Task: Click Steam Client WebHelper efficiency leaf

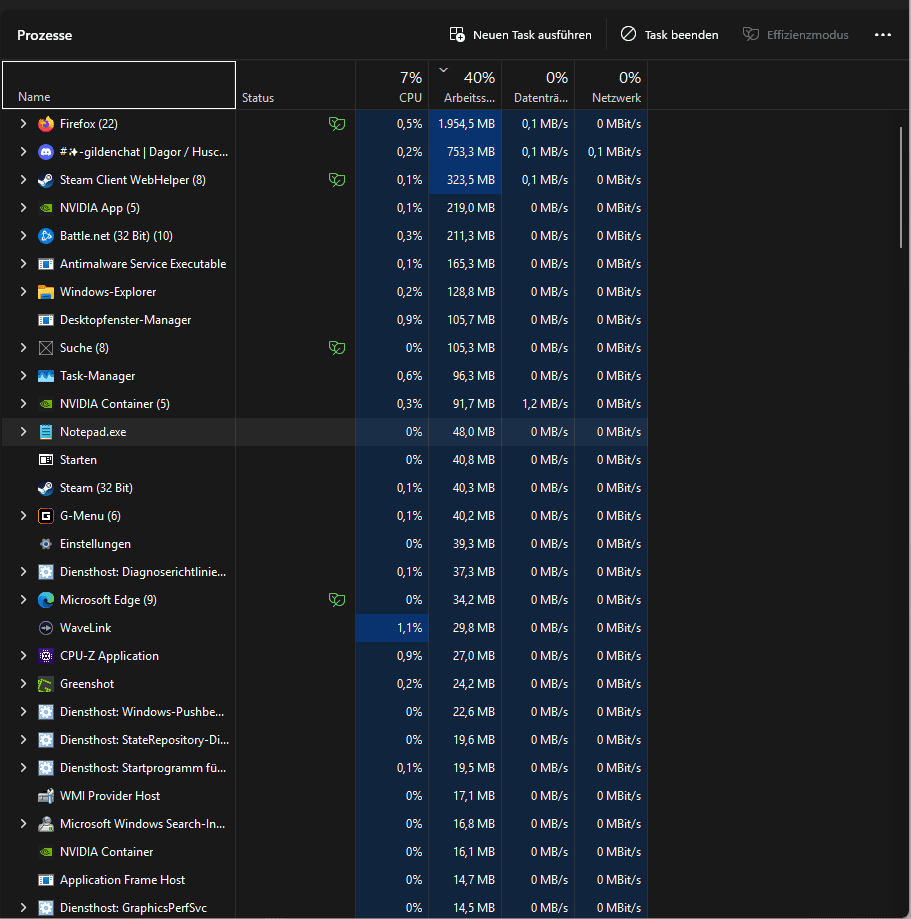Action: click(336, 180)
